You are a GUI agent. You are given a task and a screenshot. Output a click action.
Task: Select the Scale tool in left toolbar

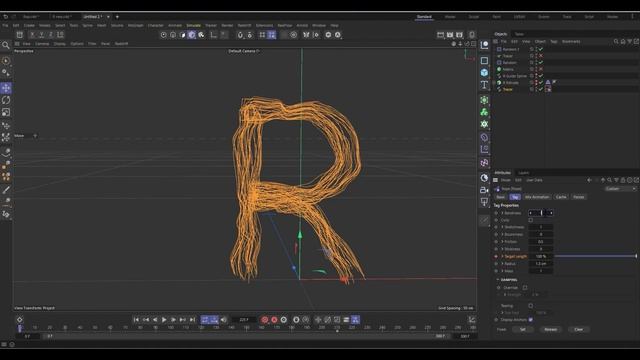pyautogui.click(x=6, y=112)
